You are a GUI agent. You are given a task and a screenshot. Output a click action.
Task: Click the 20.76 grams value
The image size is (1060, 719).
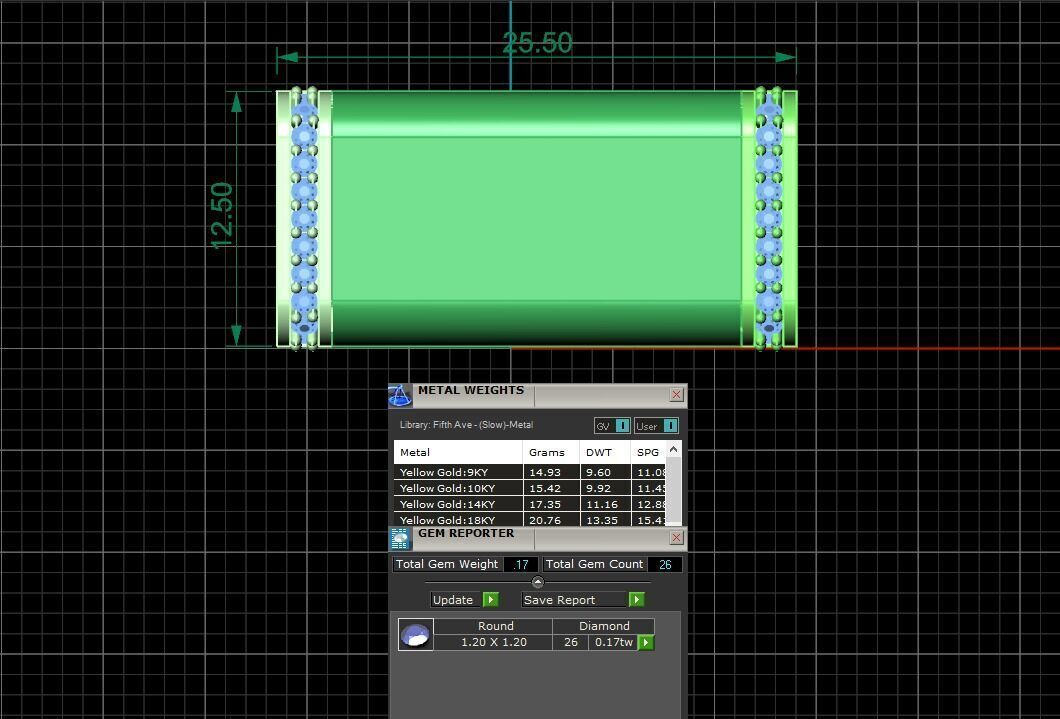click(545, 520)
